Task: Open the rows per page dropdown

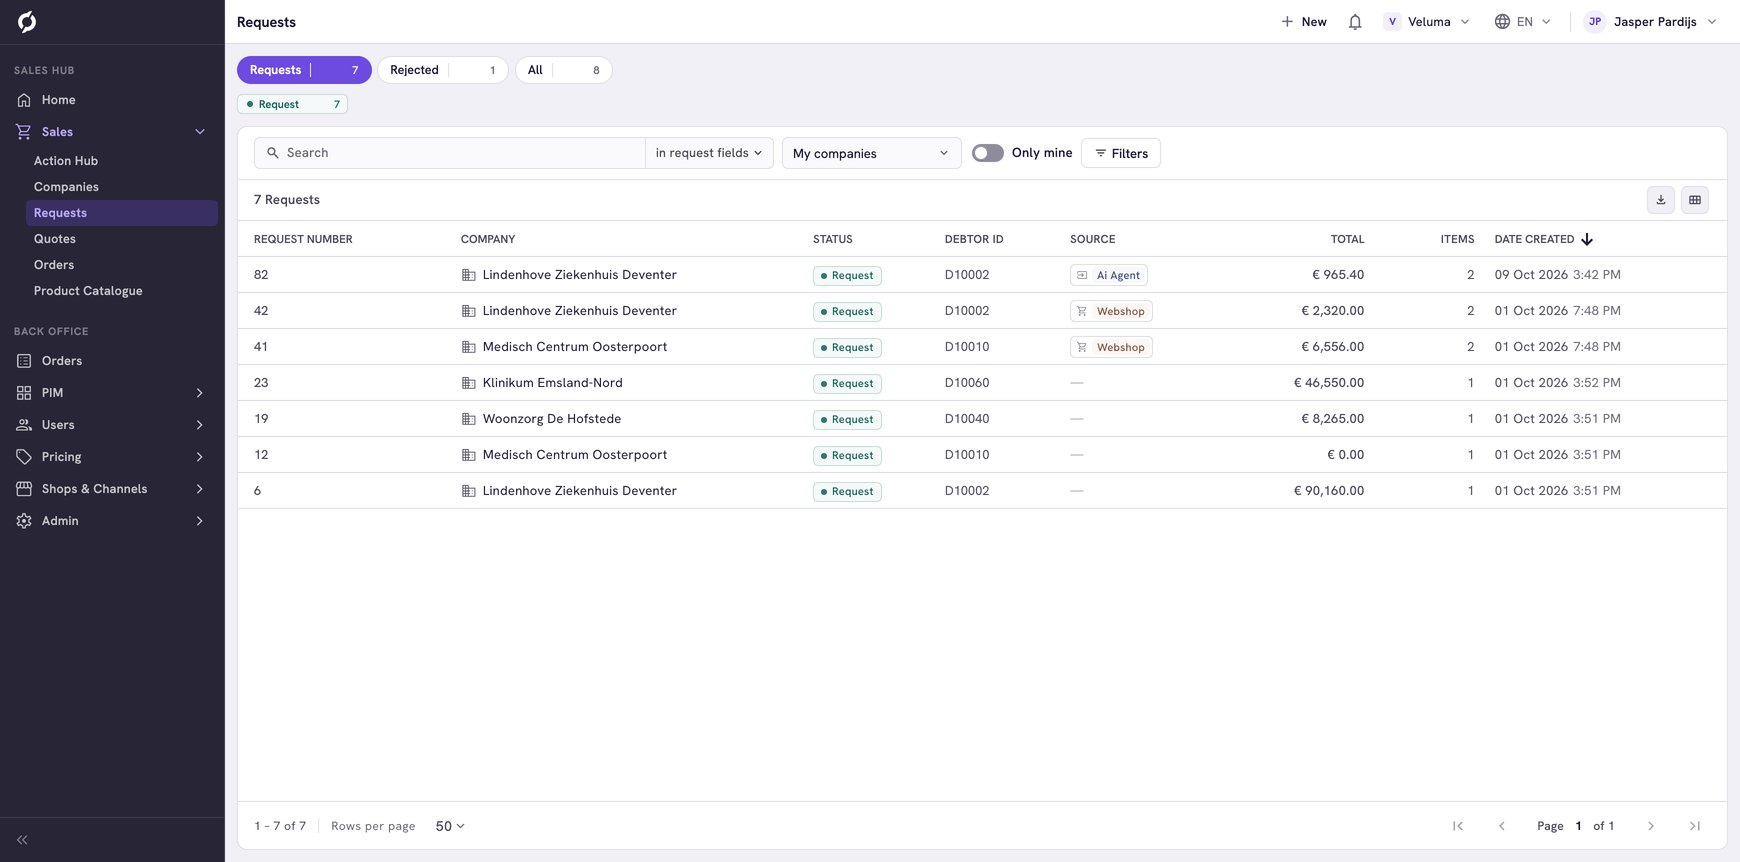Action: [x=450, y=826]
